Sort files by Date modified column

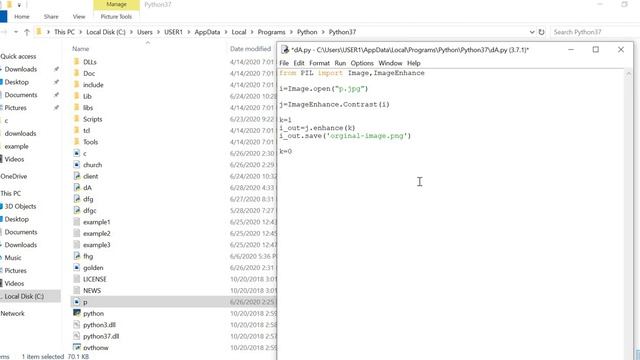(250, 49)
